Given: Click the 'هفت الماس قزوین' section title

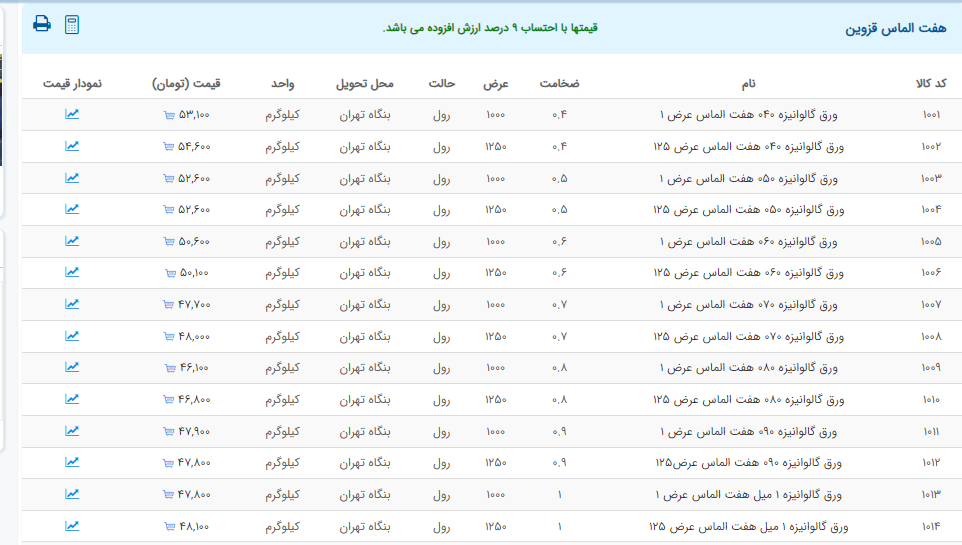Looking at the screenshot, I should (x=895, y=28).
